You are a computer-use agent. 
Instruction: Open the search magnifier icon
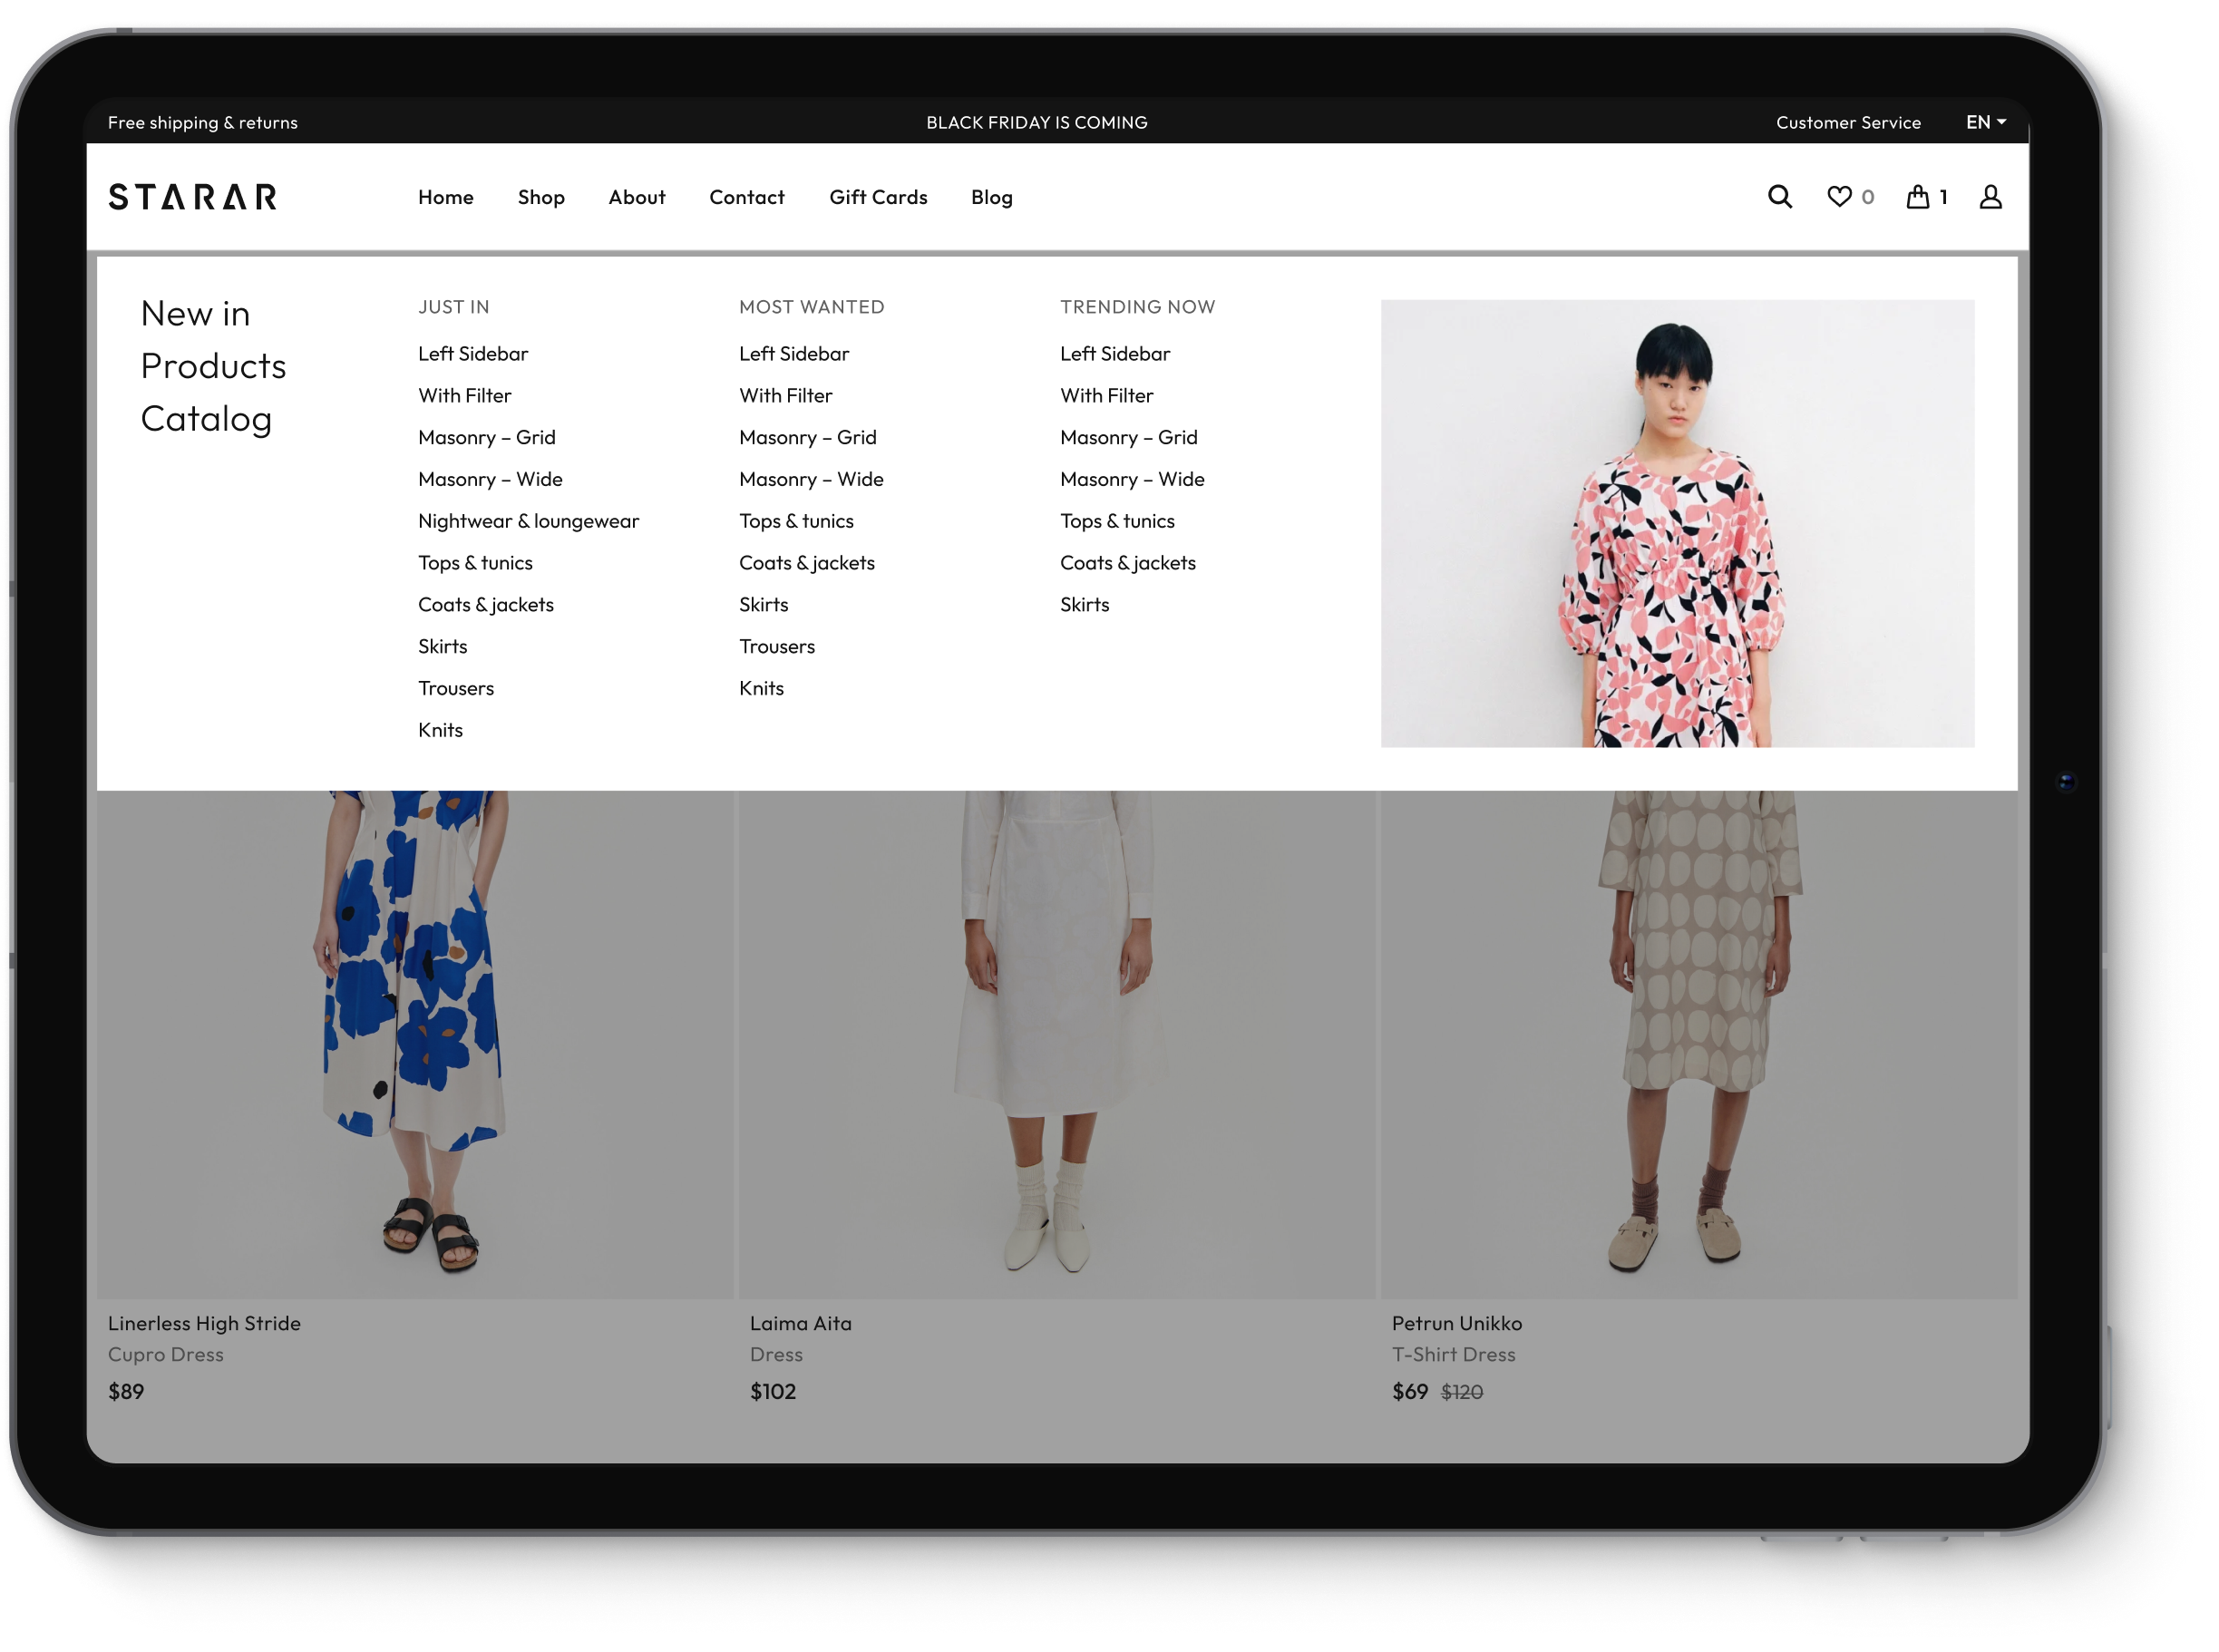click(1779, 197)
